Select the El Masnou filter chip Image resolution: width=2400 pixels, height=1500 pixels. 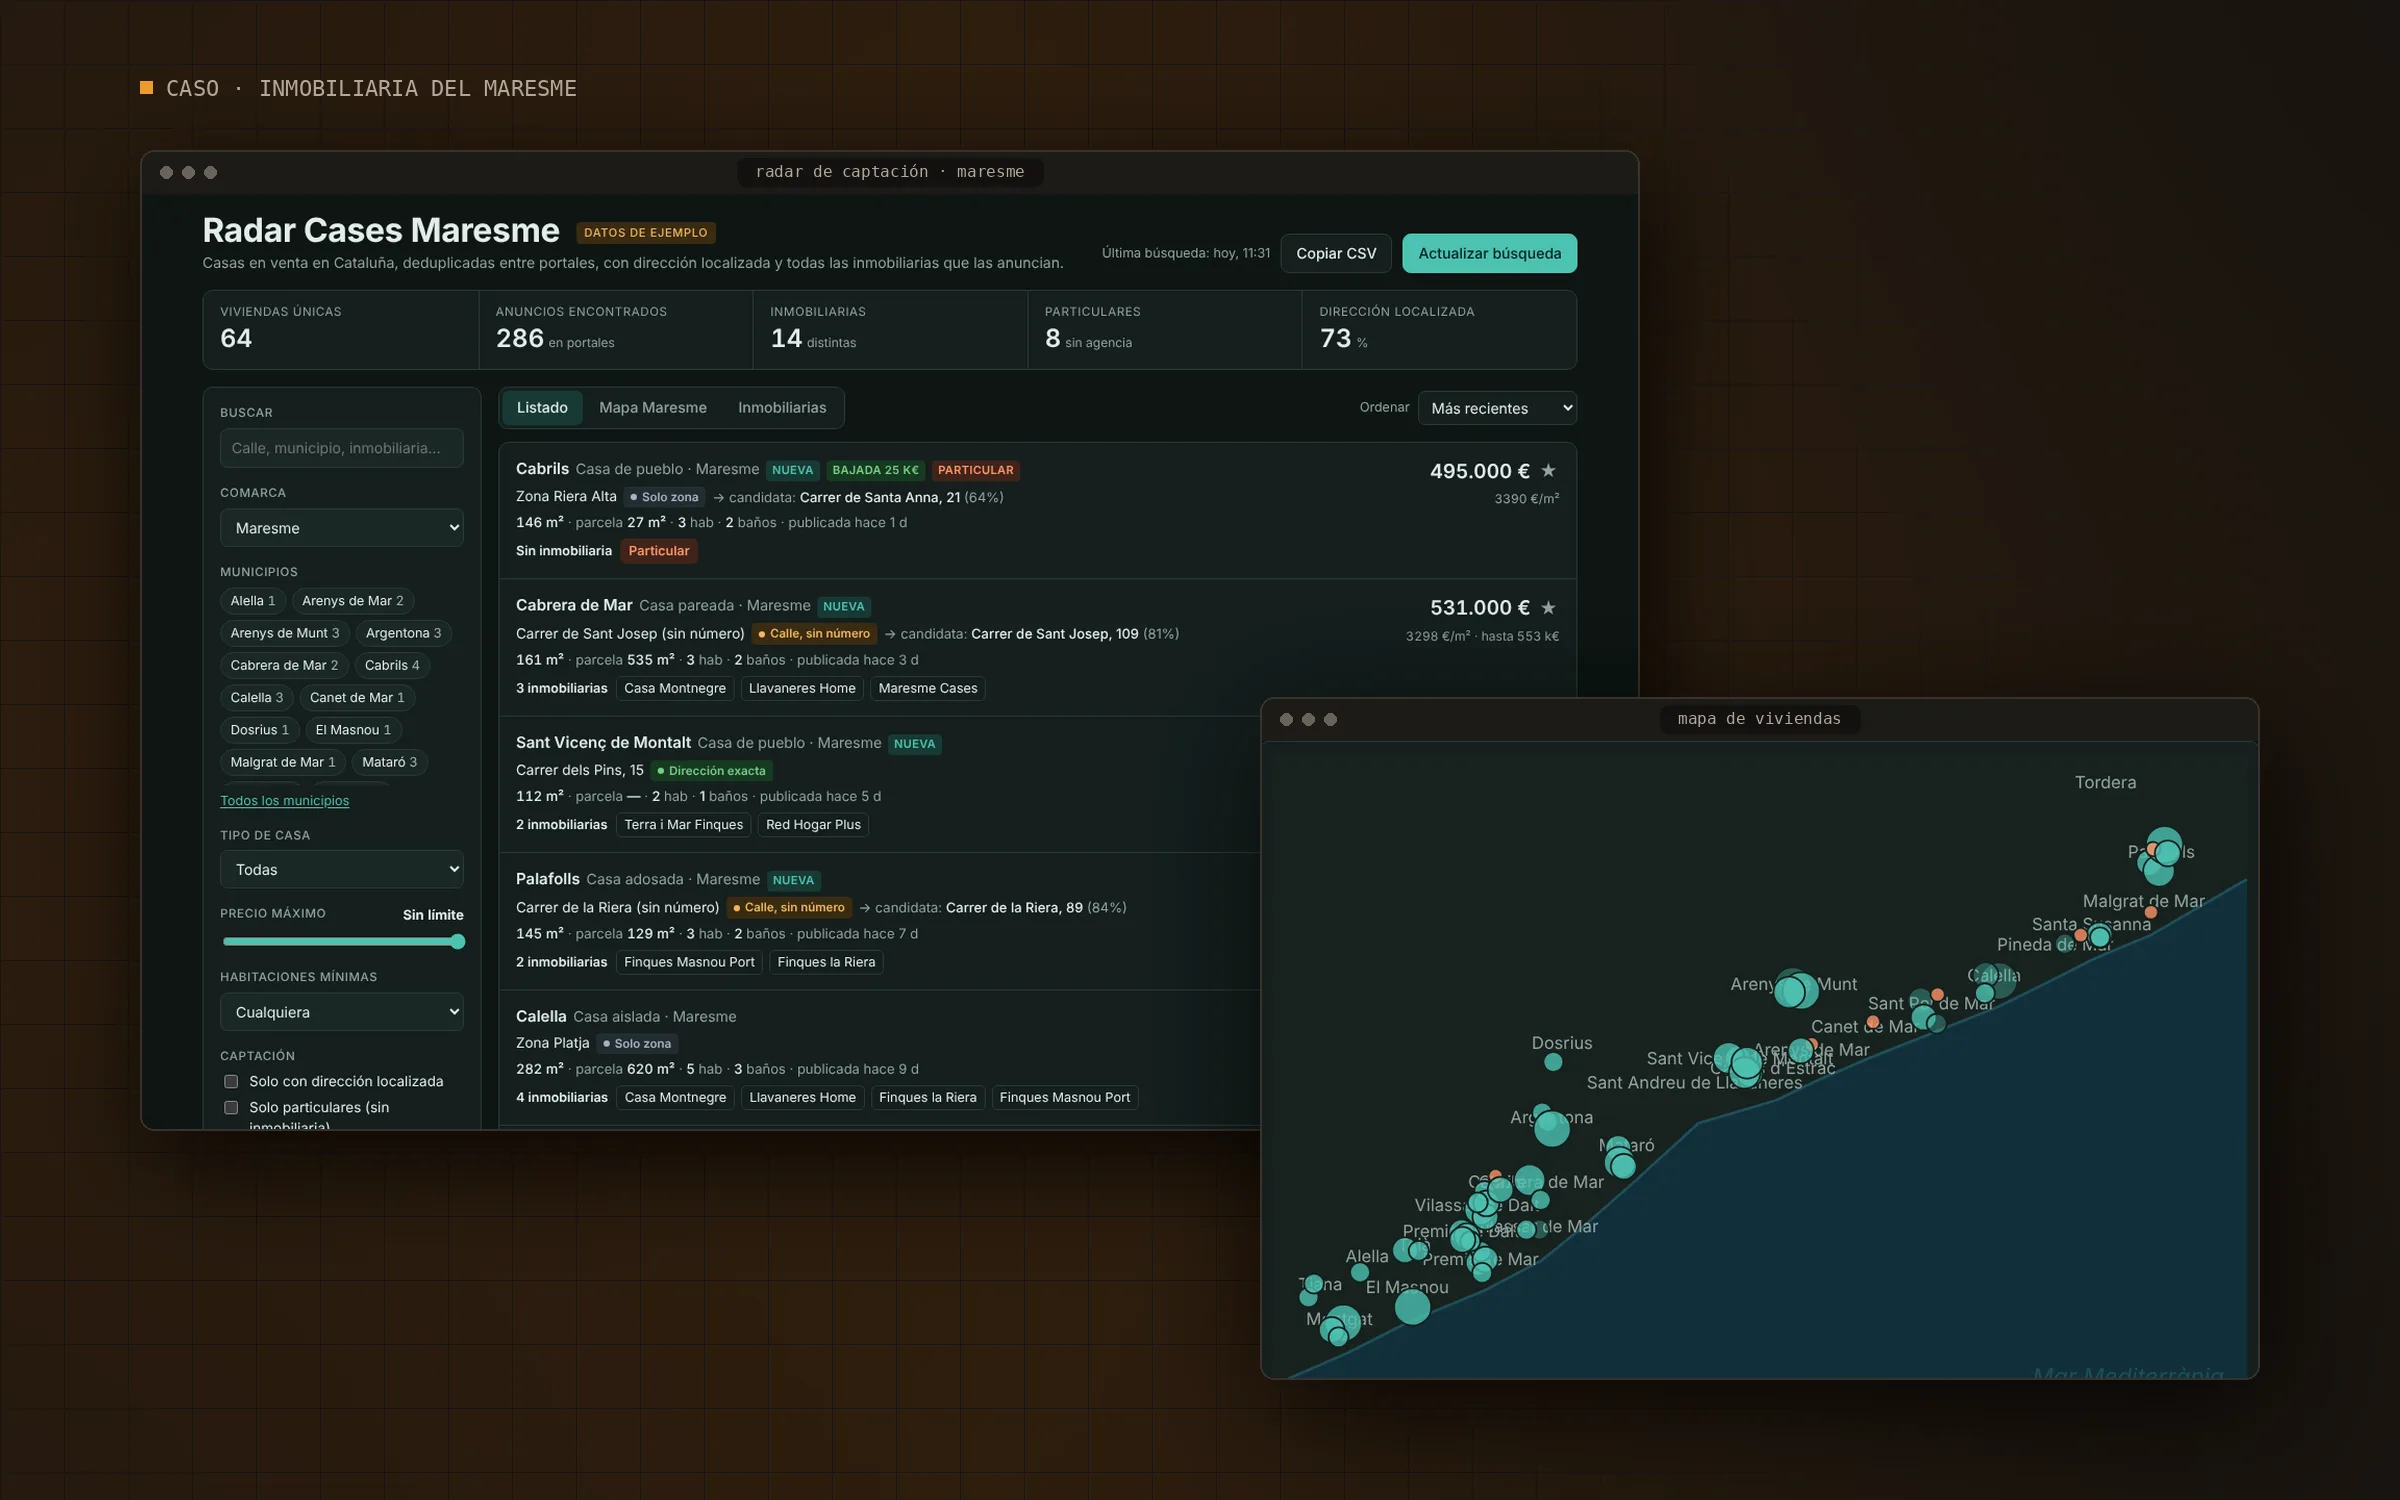point(353,730)
